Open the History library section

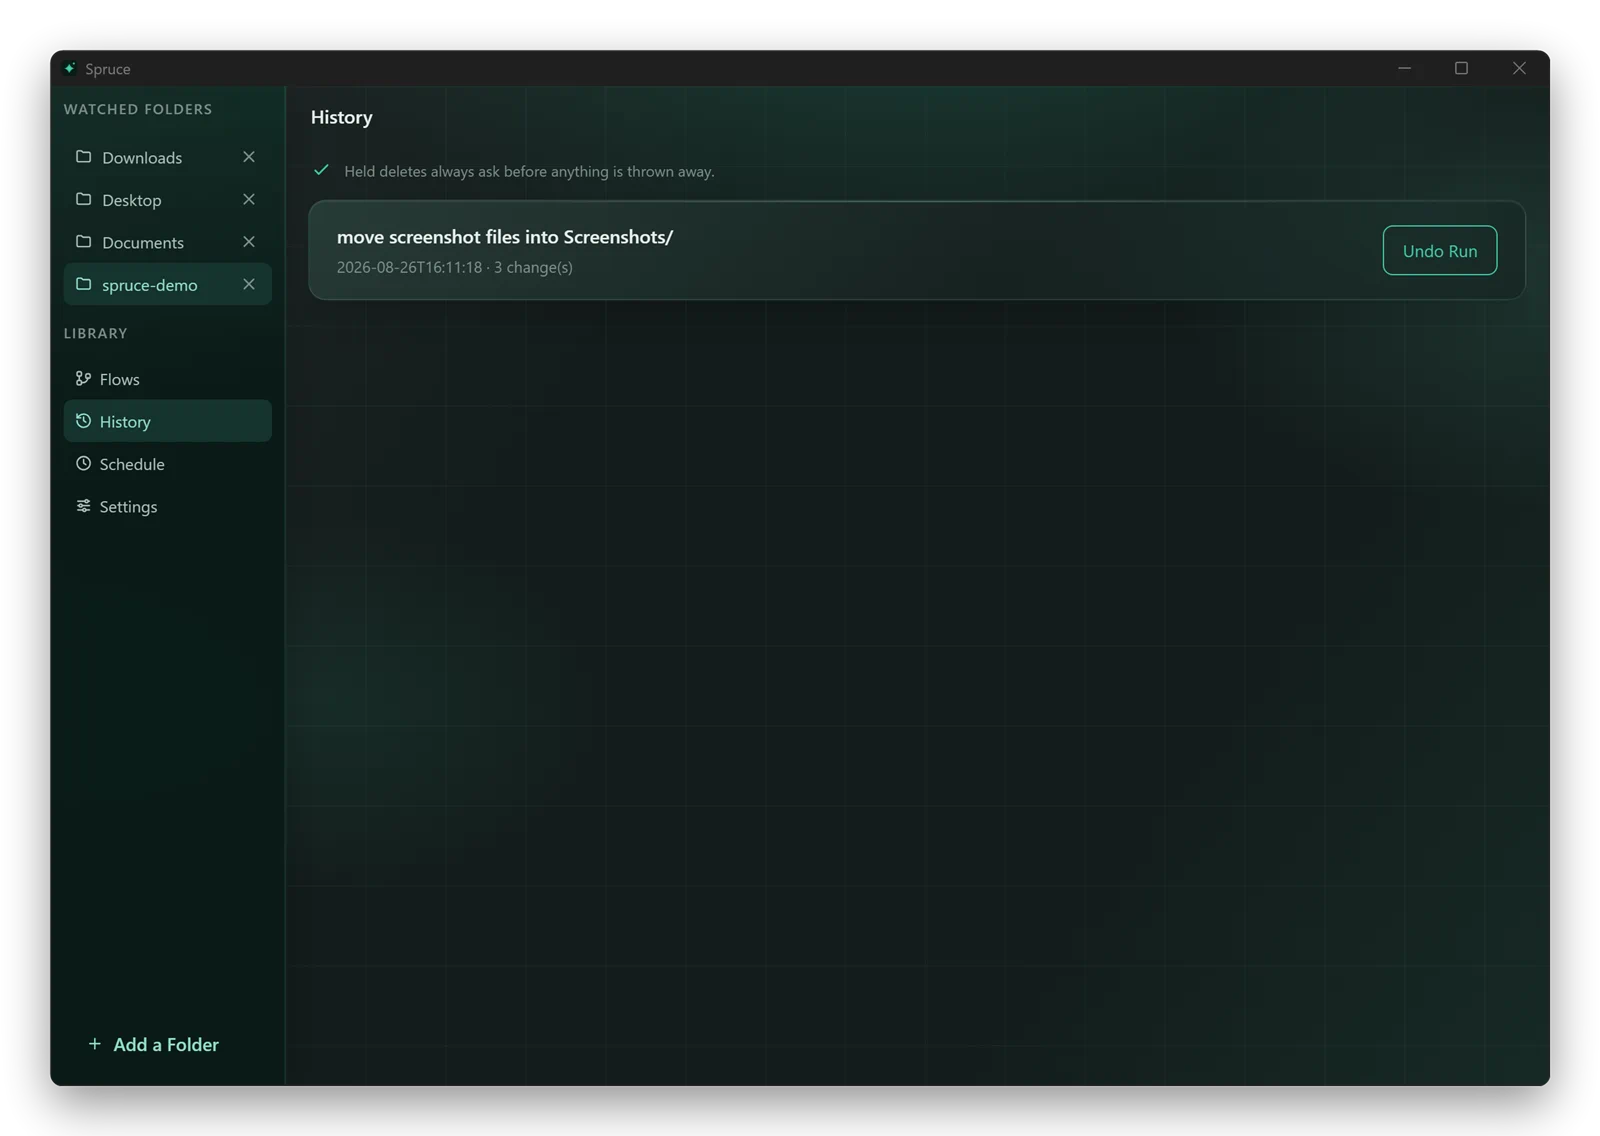pos(167,421)
